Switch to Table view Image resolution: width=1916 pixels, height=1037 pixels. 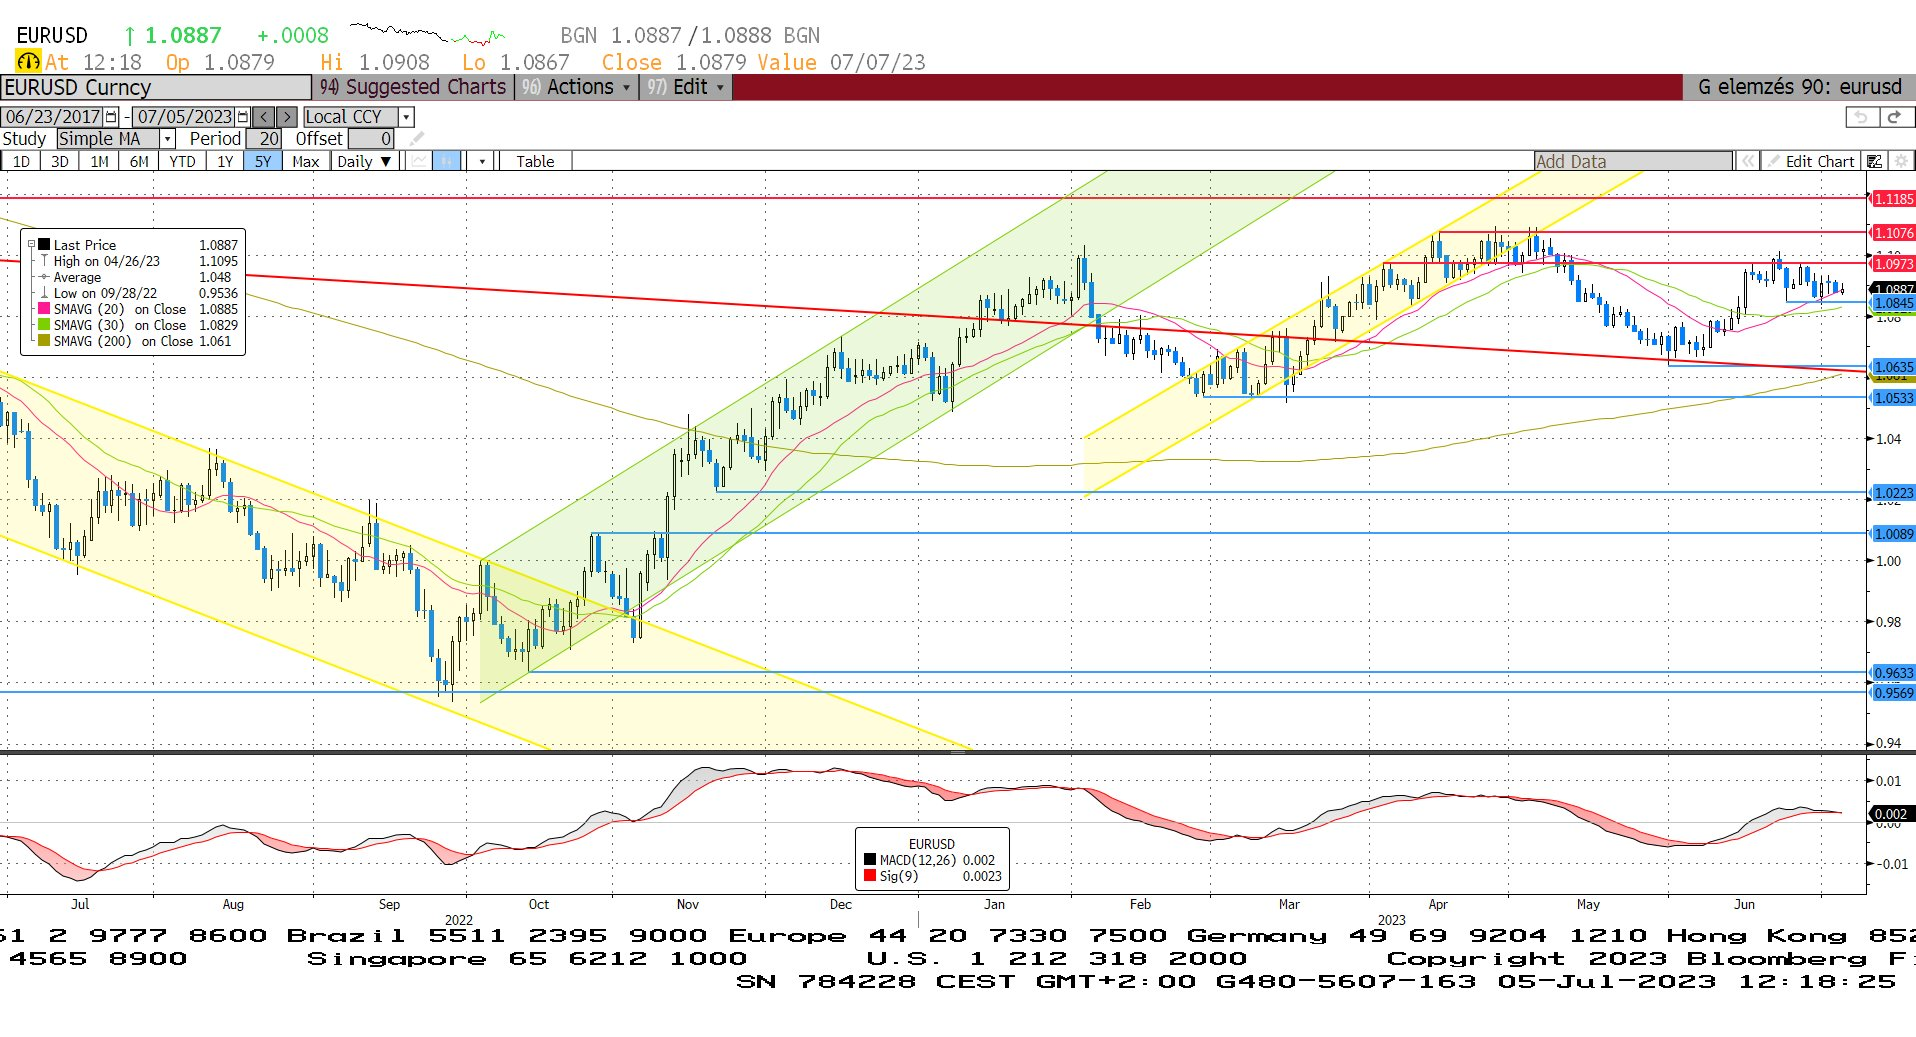535,161
